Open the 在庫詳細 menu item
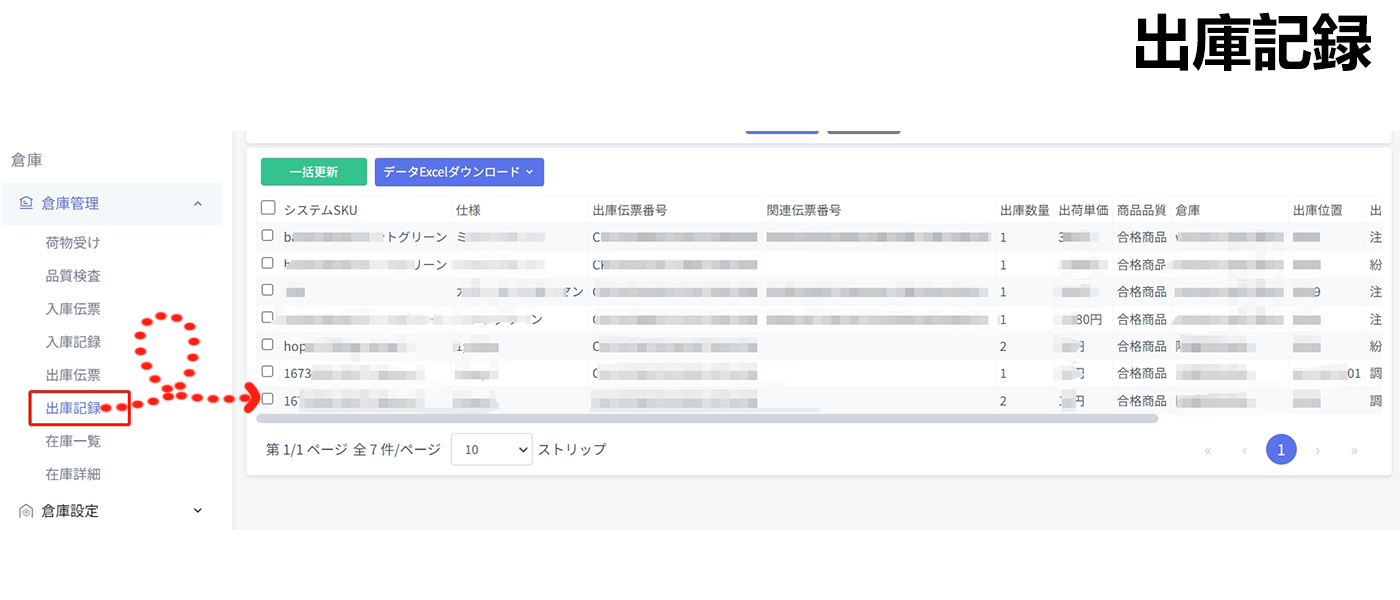1400x600 pixels. click(73, 474)
